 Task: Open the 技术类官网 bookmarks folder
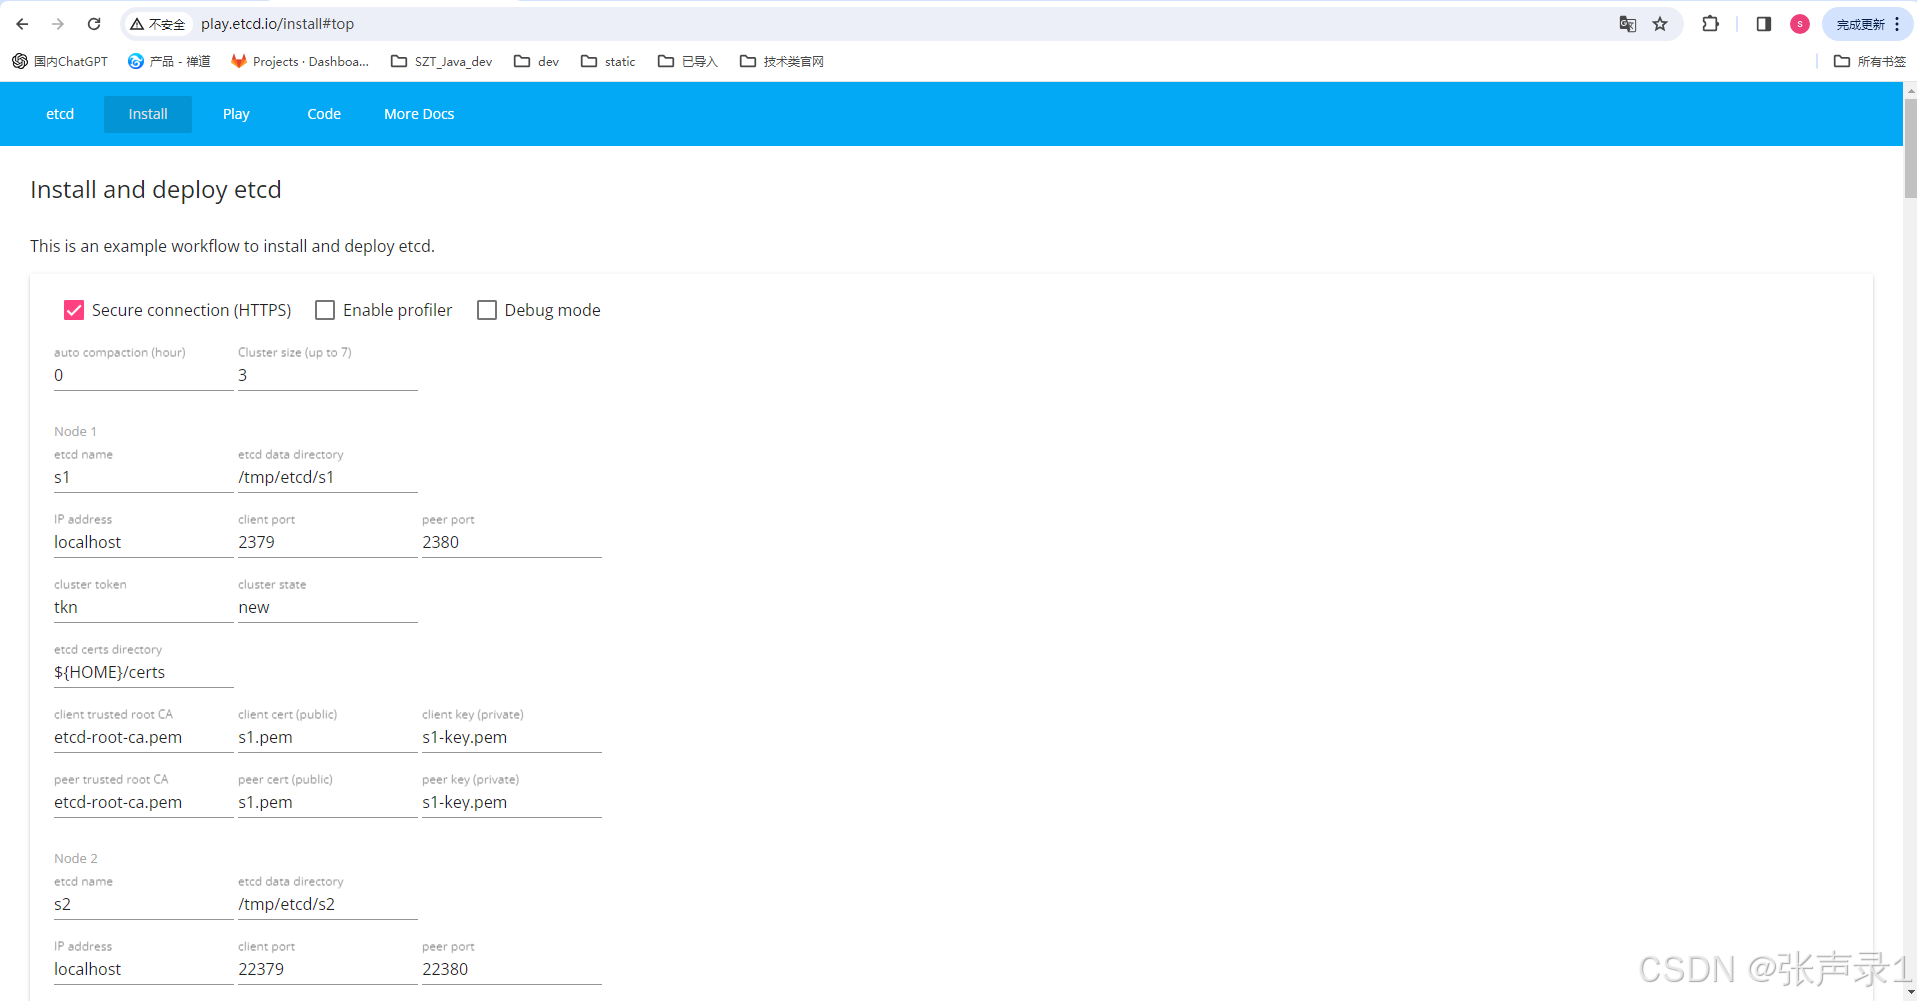[x=782, y=61]
